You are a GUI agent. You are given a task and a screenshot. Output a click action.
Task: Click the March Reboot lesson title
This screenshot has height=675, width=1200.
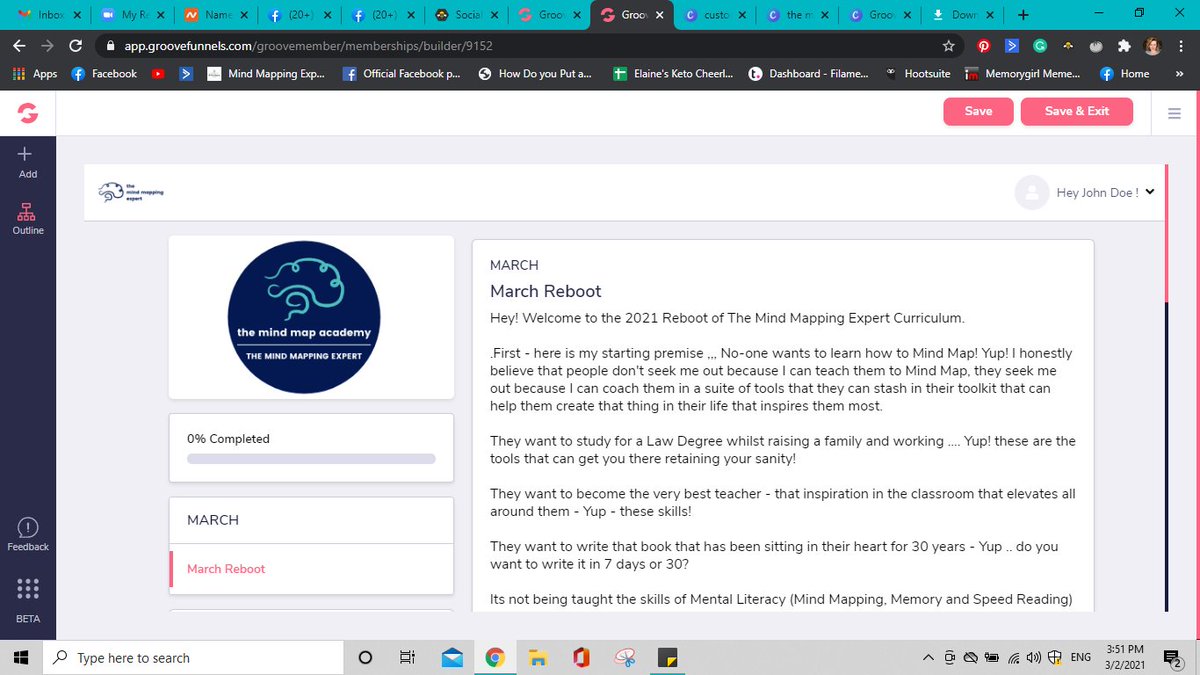[x=546, y=291]
